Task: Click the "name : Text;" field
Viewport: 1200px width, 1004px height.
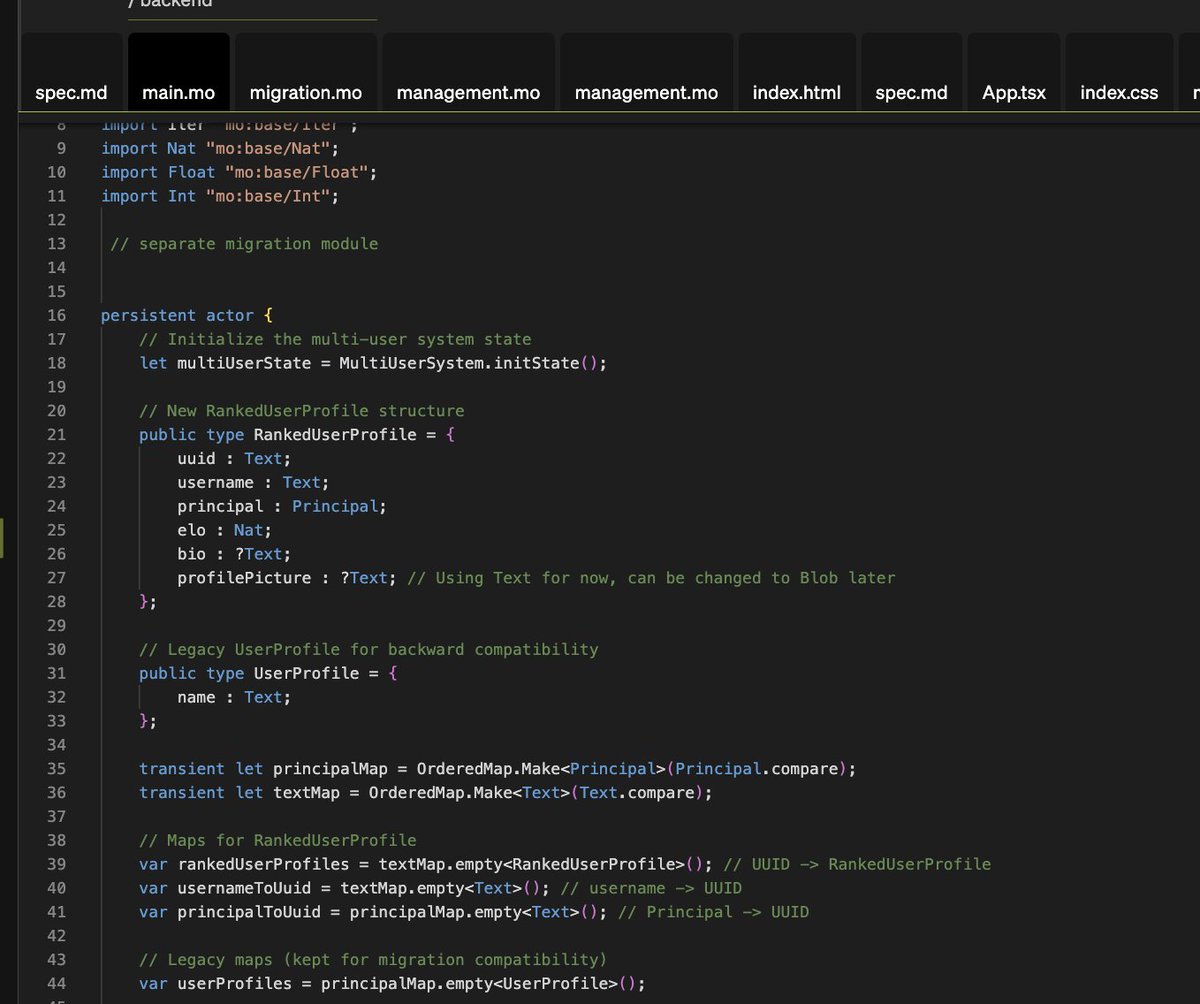Action: 235,698
